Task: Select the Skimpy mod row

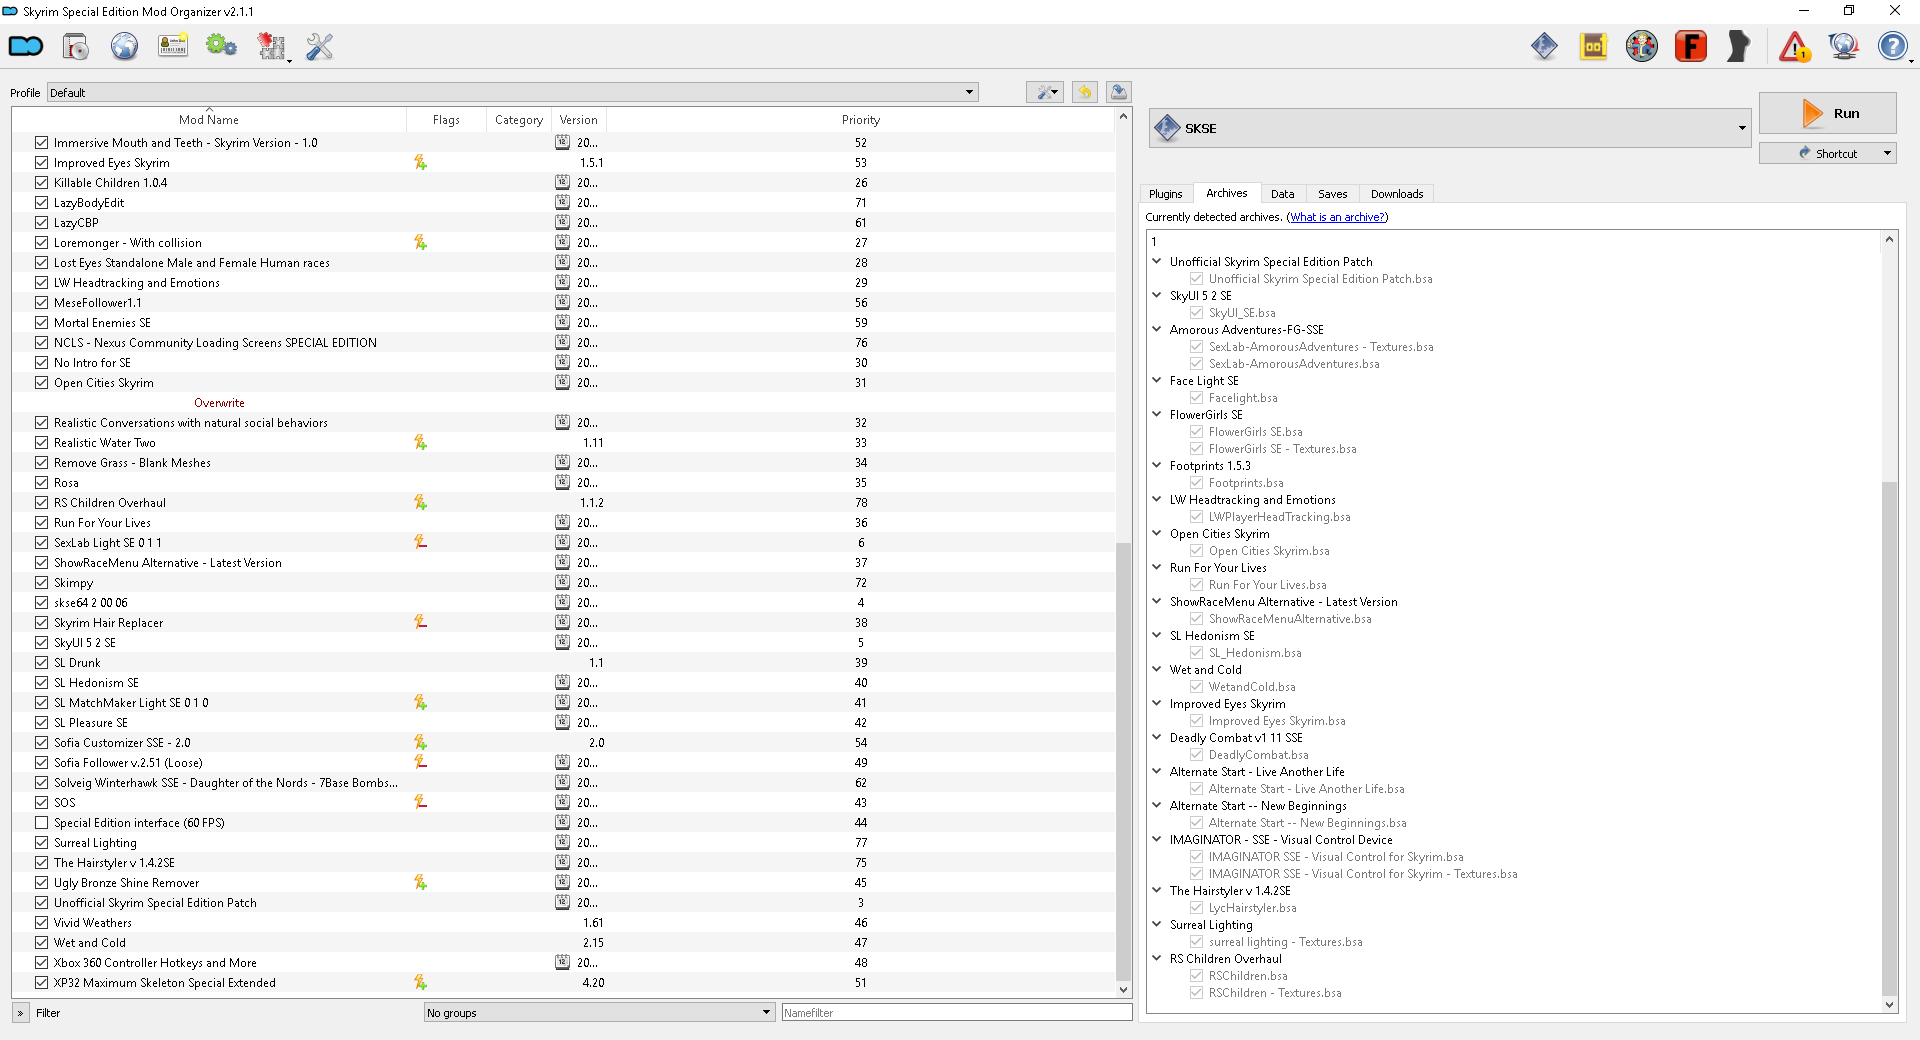Action: pos(564,582)
